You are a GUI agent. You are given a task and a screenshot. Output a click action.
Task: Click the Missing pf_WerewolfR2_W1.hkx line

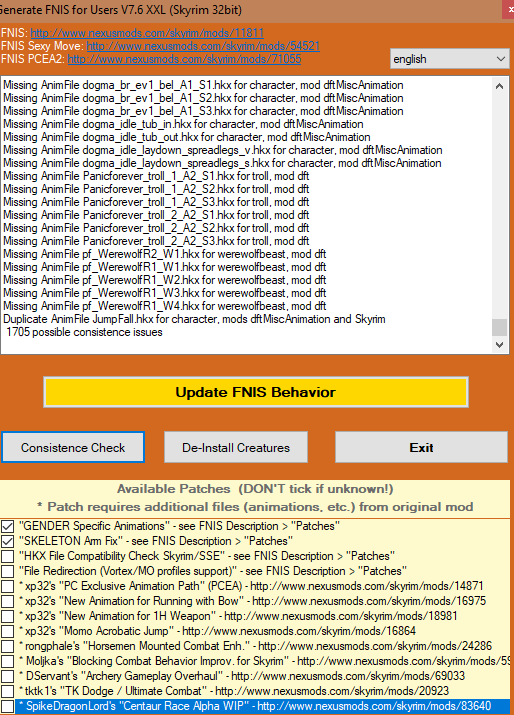165,254
